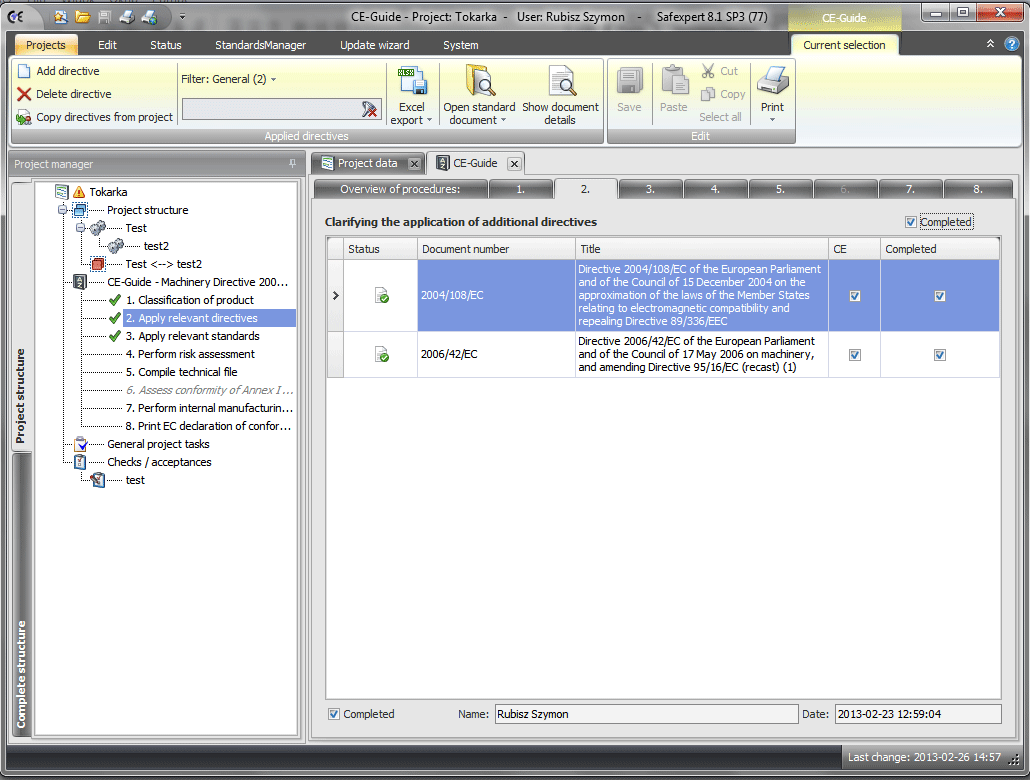Open standard document icon in ribbon
This screenshot has width=1030, height=780.
pos(479,82)
